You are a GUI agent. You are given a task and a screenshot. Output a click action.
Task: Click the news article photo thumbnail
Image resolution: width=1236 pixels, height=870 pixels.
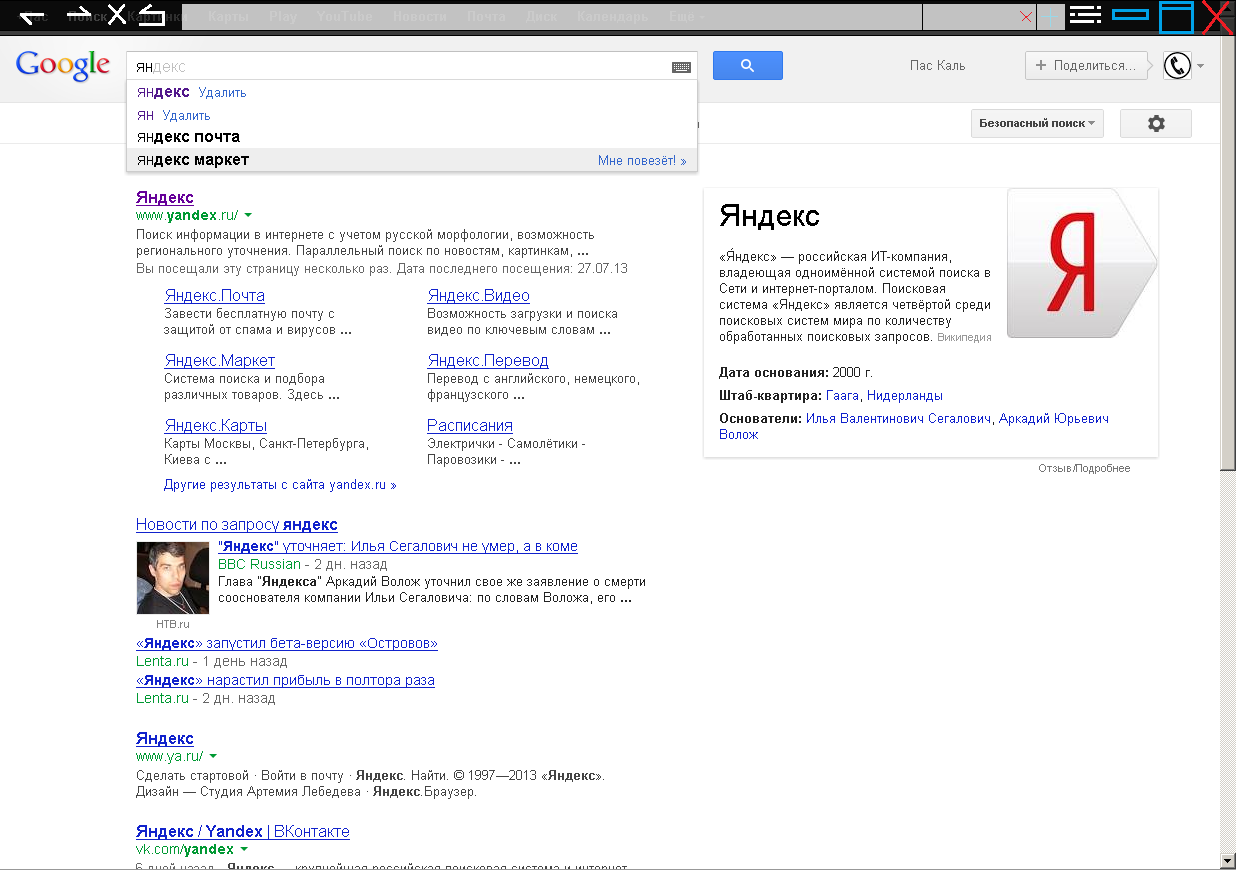pyautogui.click(x=173, y=577)
